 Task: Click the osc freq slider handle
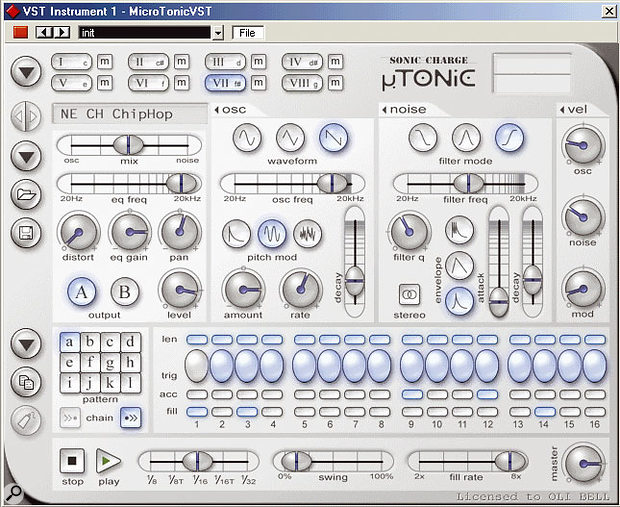(x=332, y=184)
